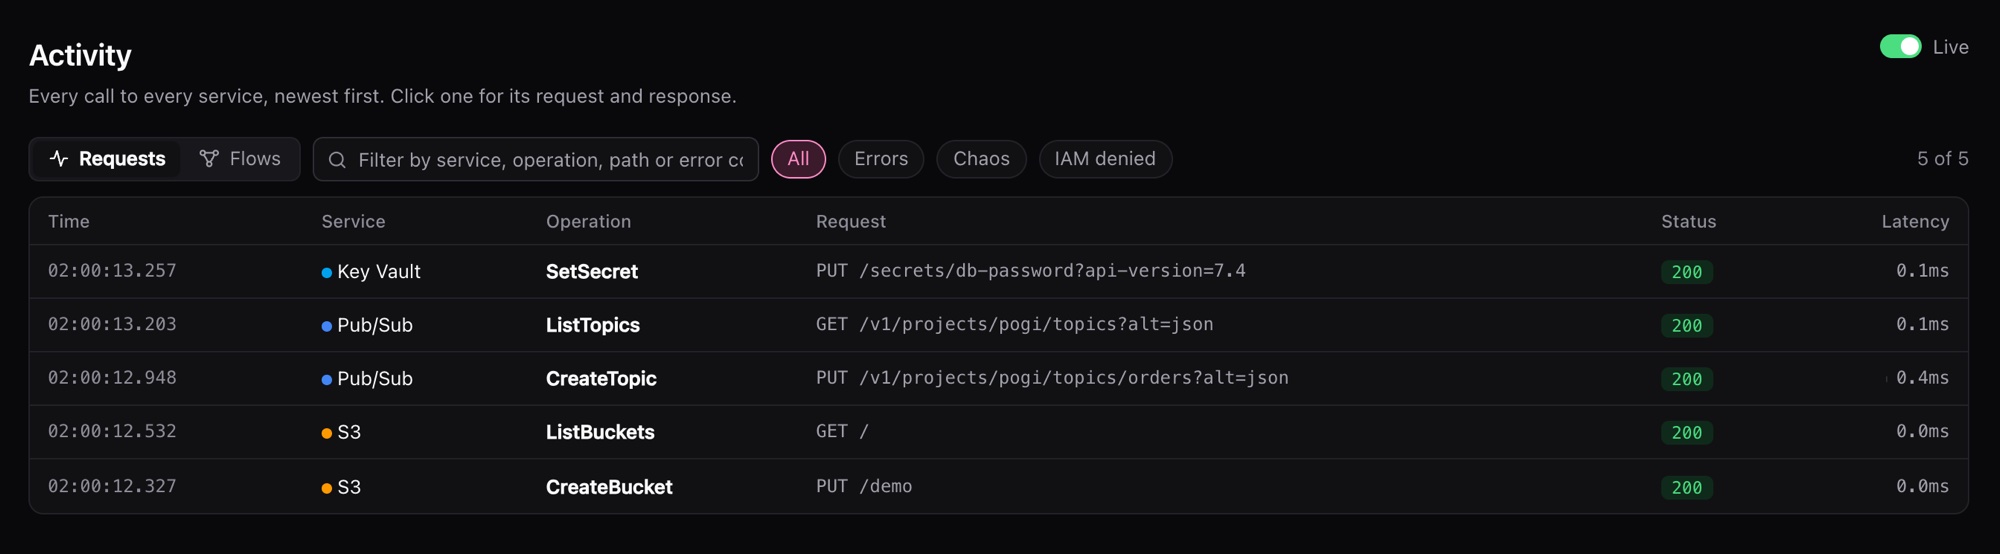Viewport: 2000px width, 554px height.
Task: Click 200 status badge in SetSecret row
Action: click(x=1687, y=272)
